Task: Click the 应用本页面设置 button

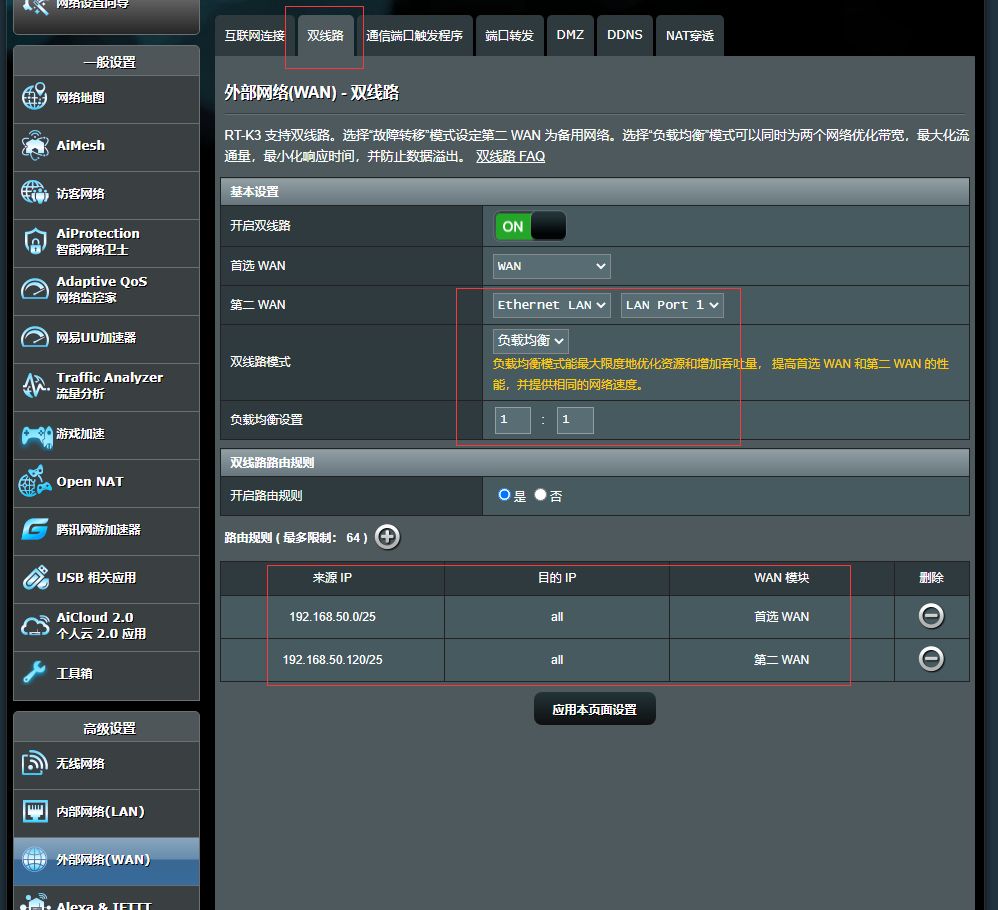Action: pos(594,709)
